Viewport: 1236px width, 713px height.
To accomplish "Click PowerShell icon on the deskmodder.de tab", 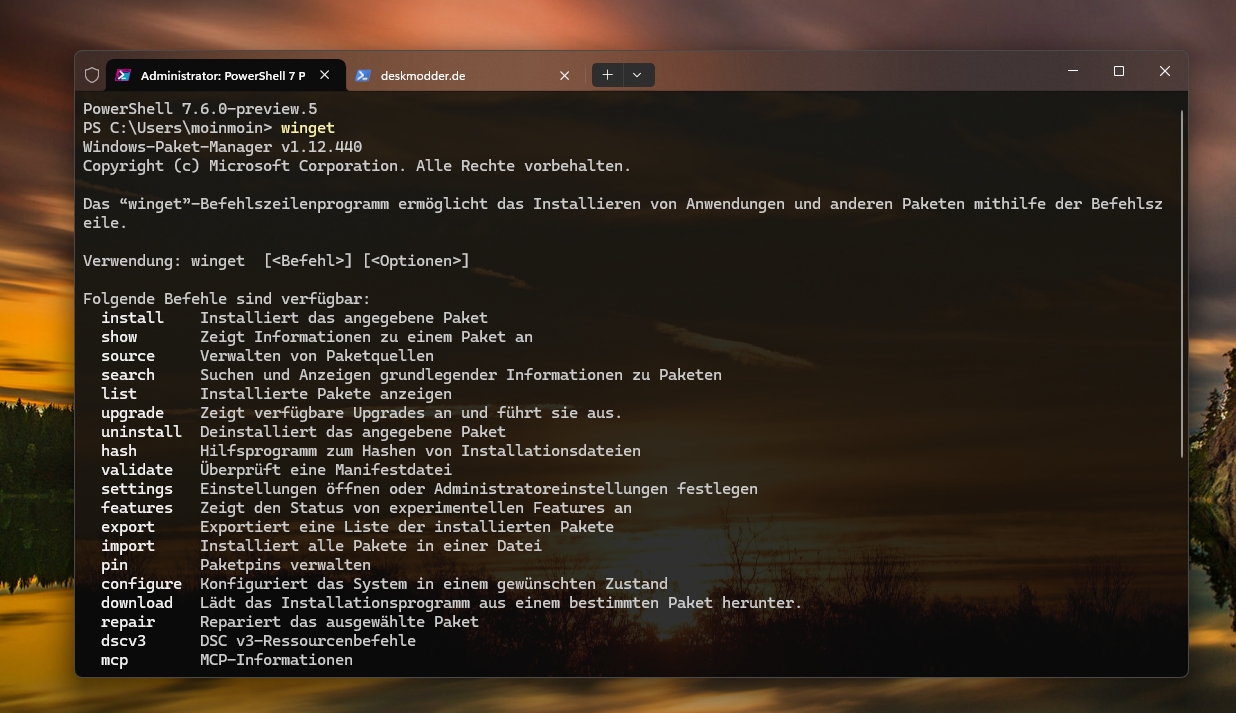I will (x=363, y=75).
